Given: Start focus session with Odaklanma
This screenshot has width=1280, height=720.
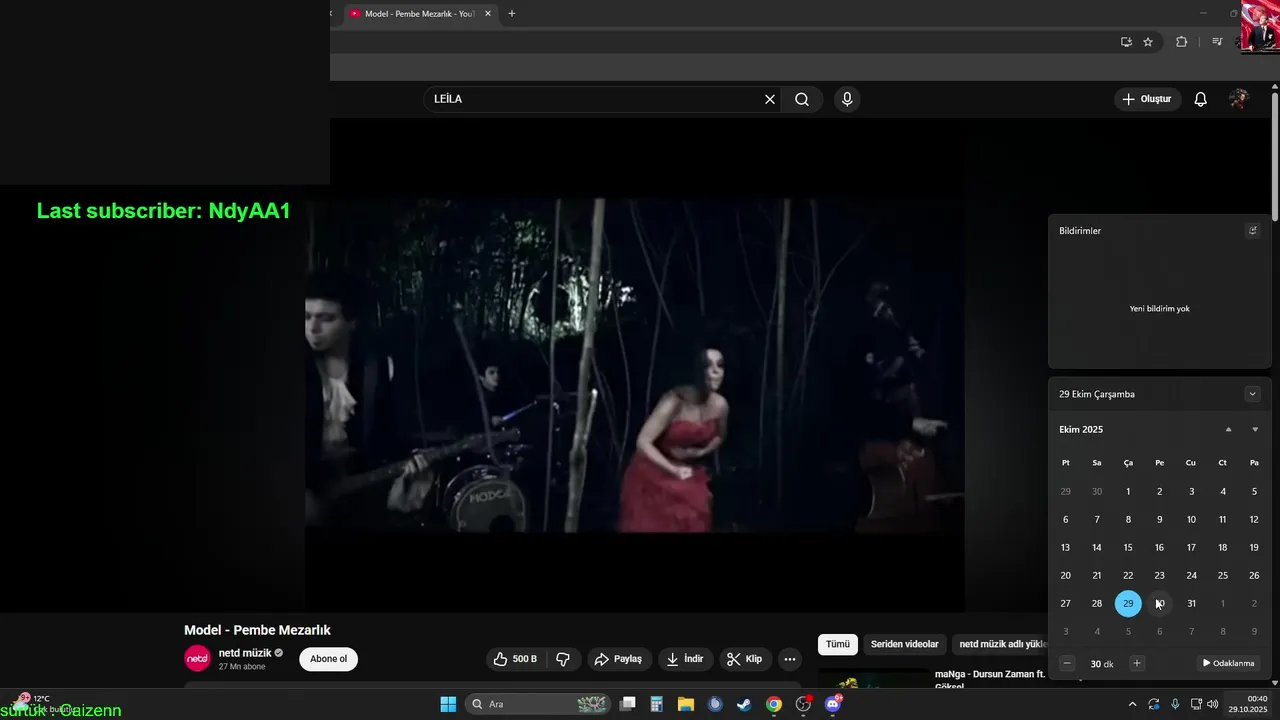Looking at the screenshot, I should pos(1228,663).
